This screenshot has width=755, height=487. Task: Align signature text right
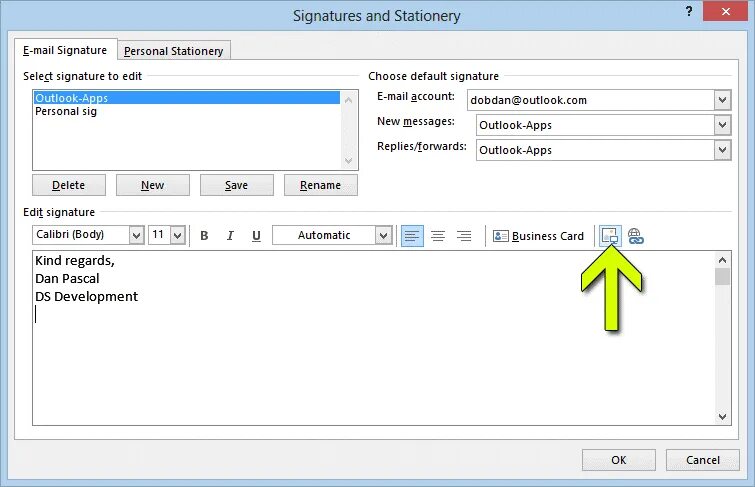click(464, 236)
